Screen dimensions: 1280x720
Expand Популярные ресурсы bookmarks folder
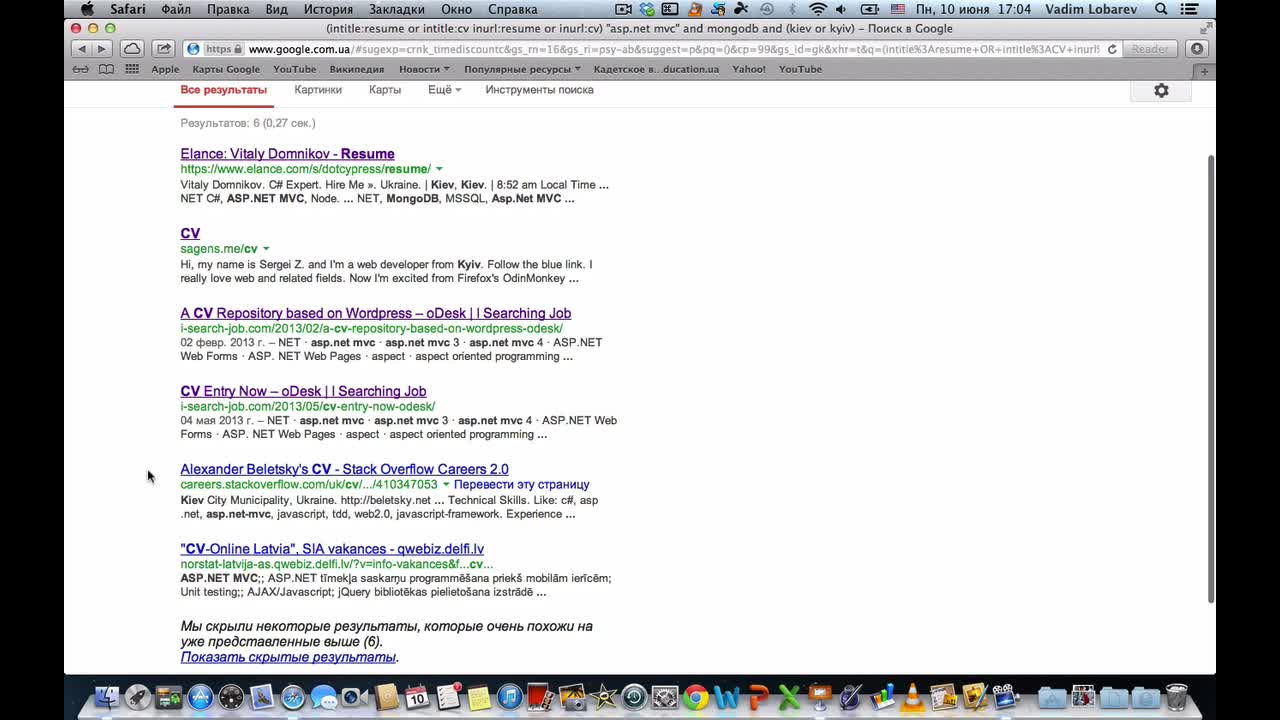522,69
